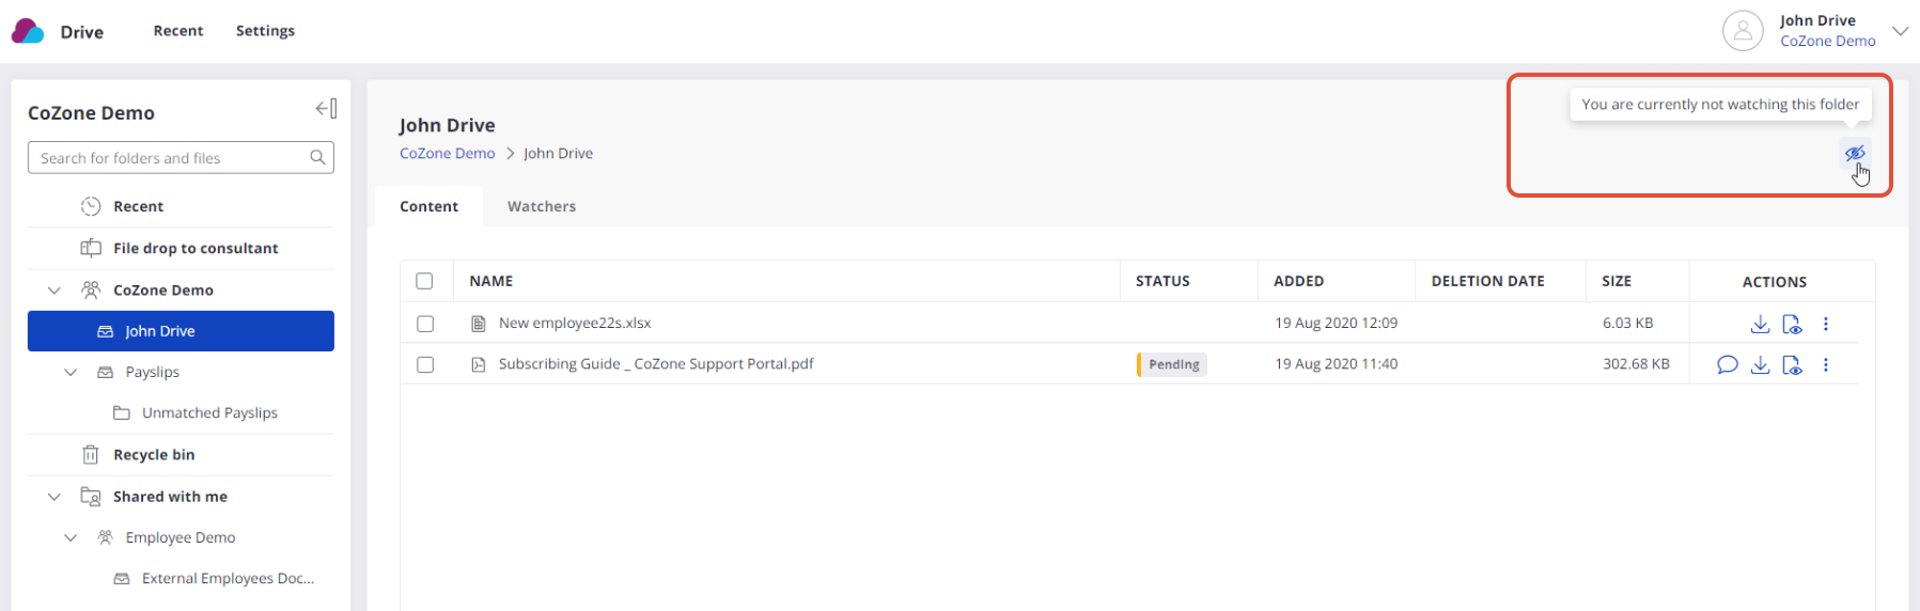Download the Subscribing Guide pdf
The height and width of the screenshot is (611, 1920).
(1760, 365)
